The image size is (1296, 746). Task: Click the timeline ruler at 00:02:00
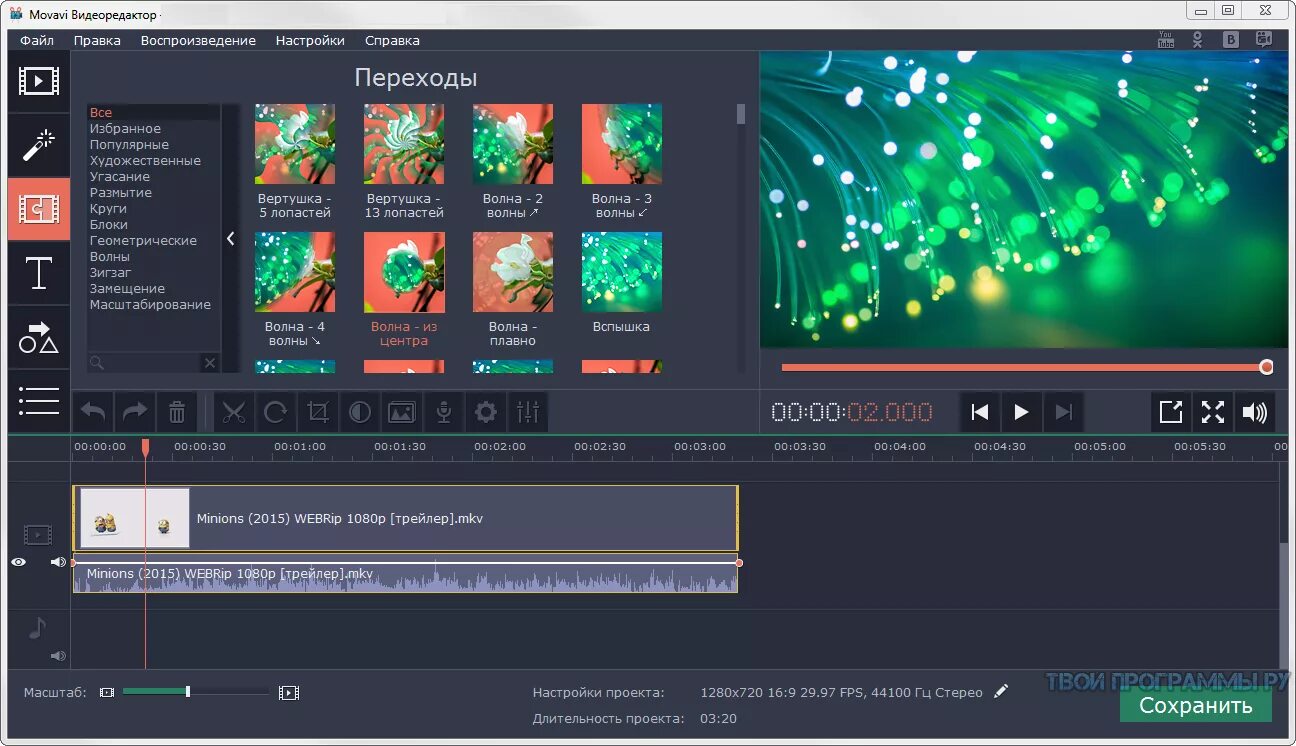point(500,447)
